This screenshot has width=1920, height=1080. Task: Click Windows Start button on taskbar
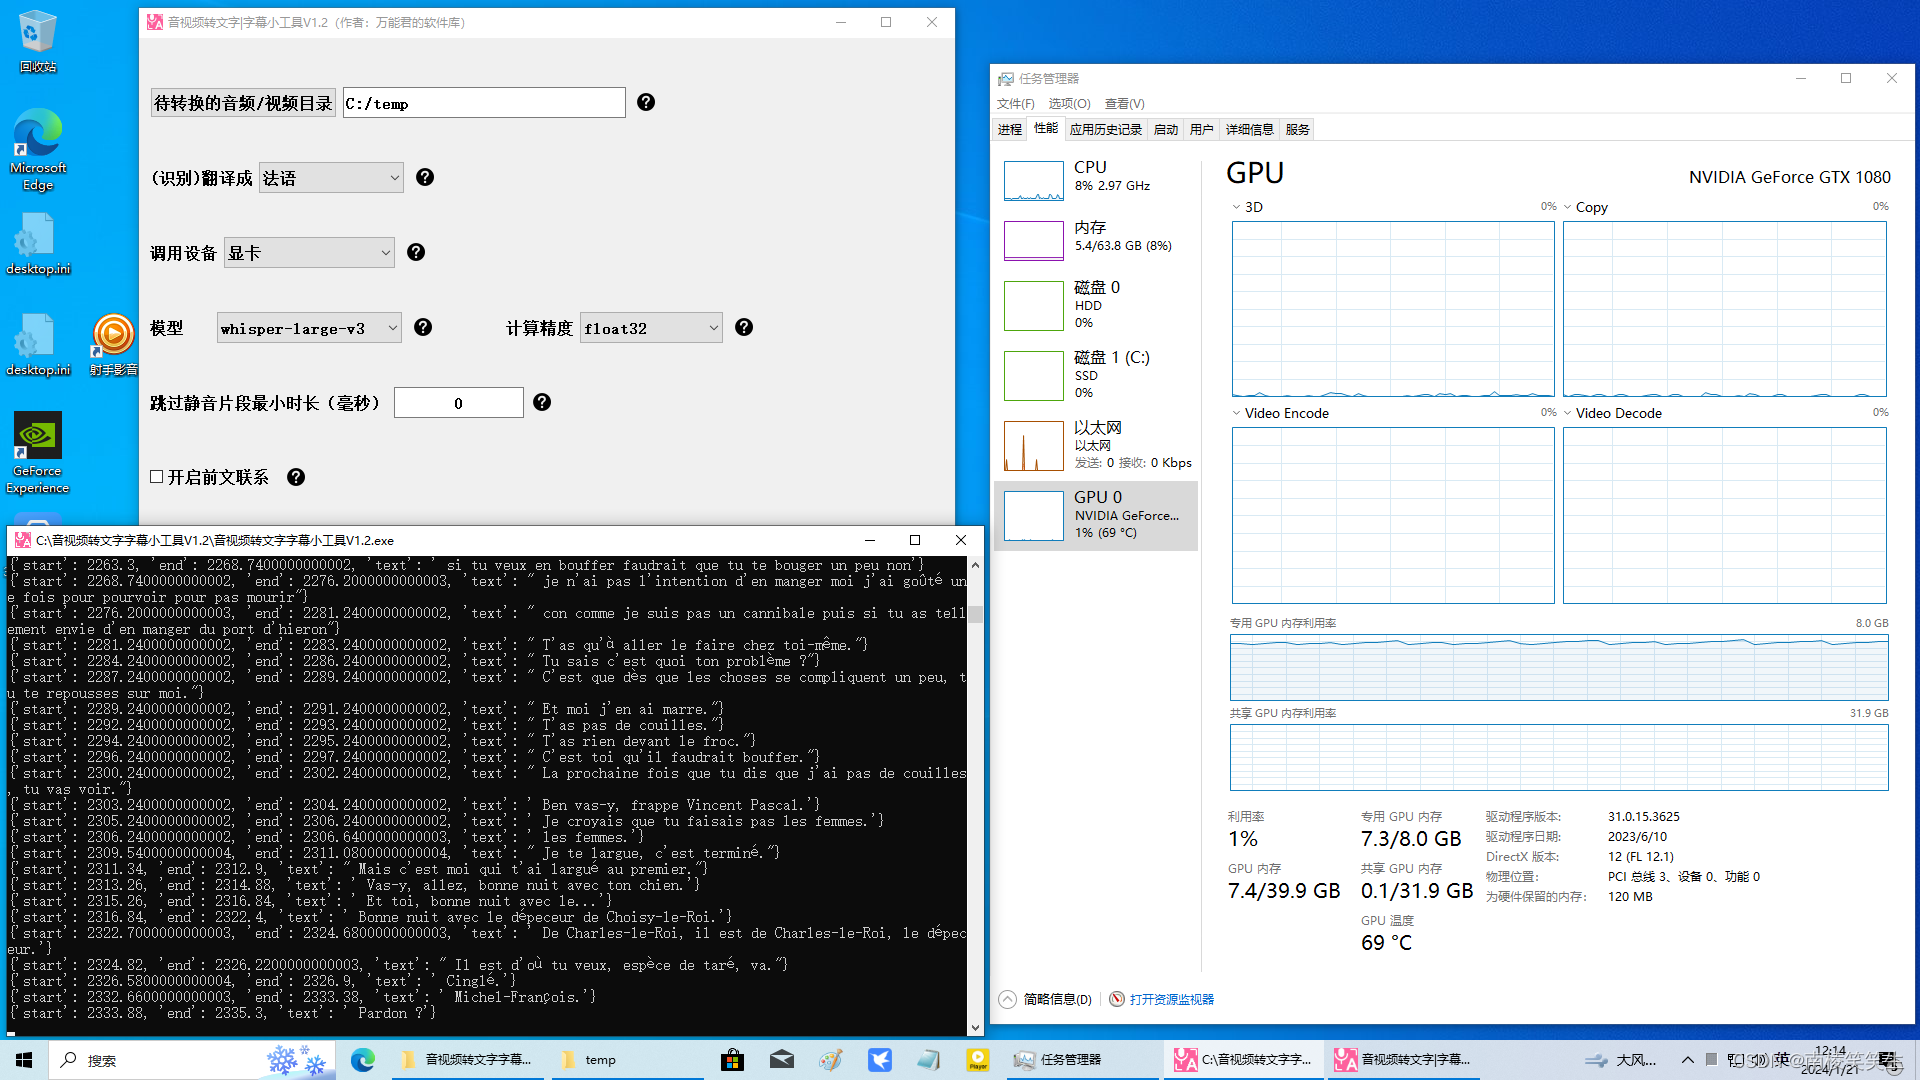[x=24, y=1060]
